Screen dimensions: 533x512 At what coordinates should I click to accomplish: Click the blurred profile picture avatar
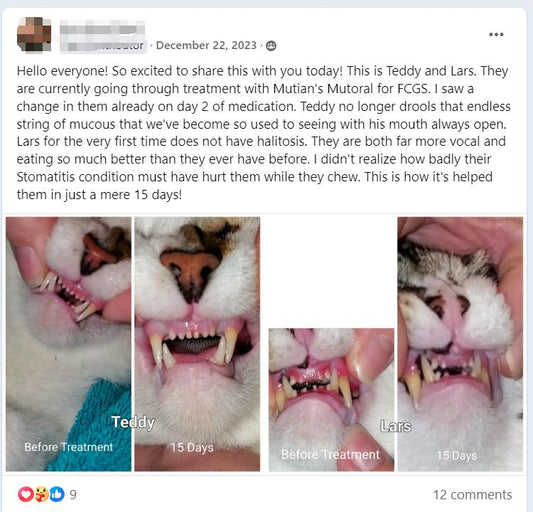(x=34, y=34)
